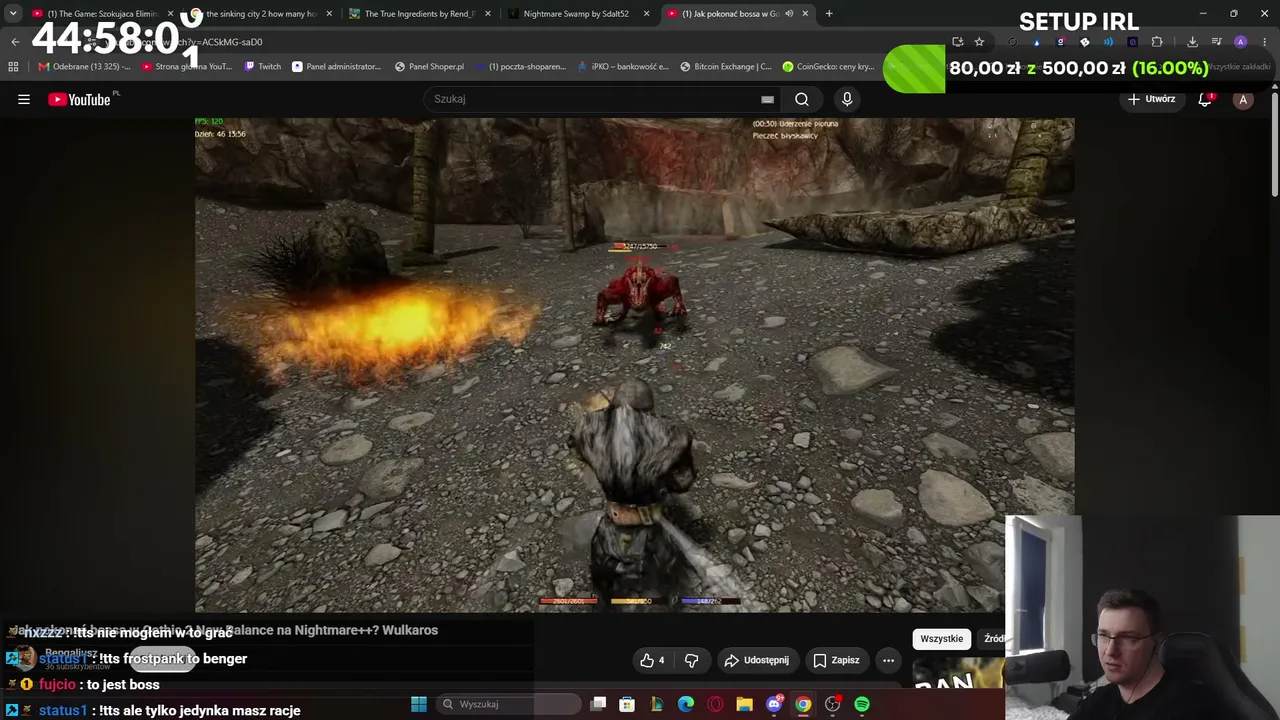Open OBS Studio from the taskbar

(832, 704)
